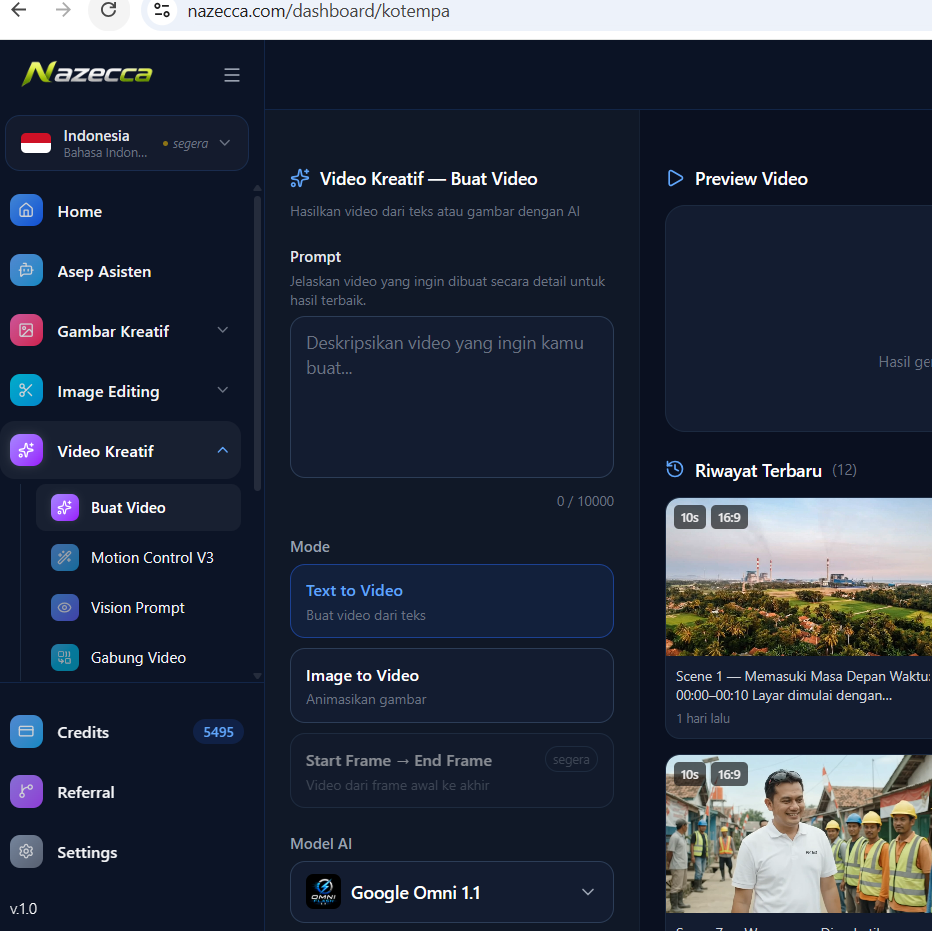932x931 pixels.
Task: Click the Asep Asisten label
Action: 104,272
